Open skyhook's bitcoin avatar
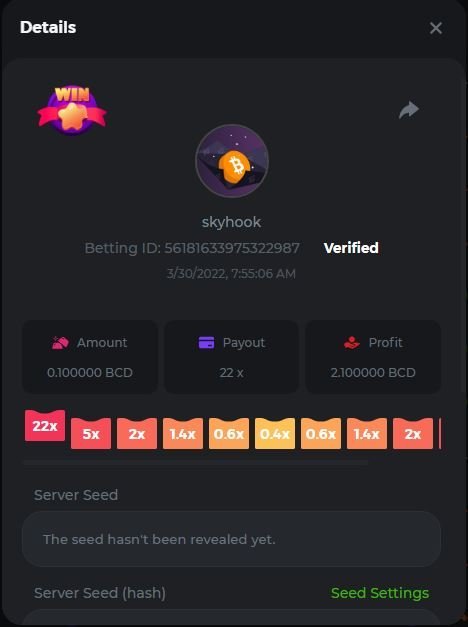This screenshot has width=468, height=627. point(232,161)
